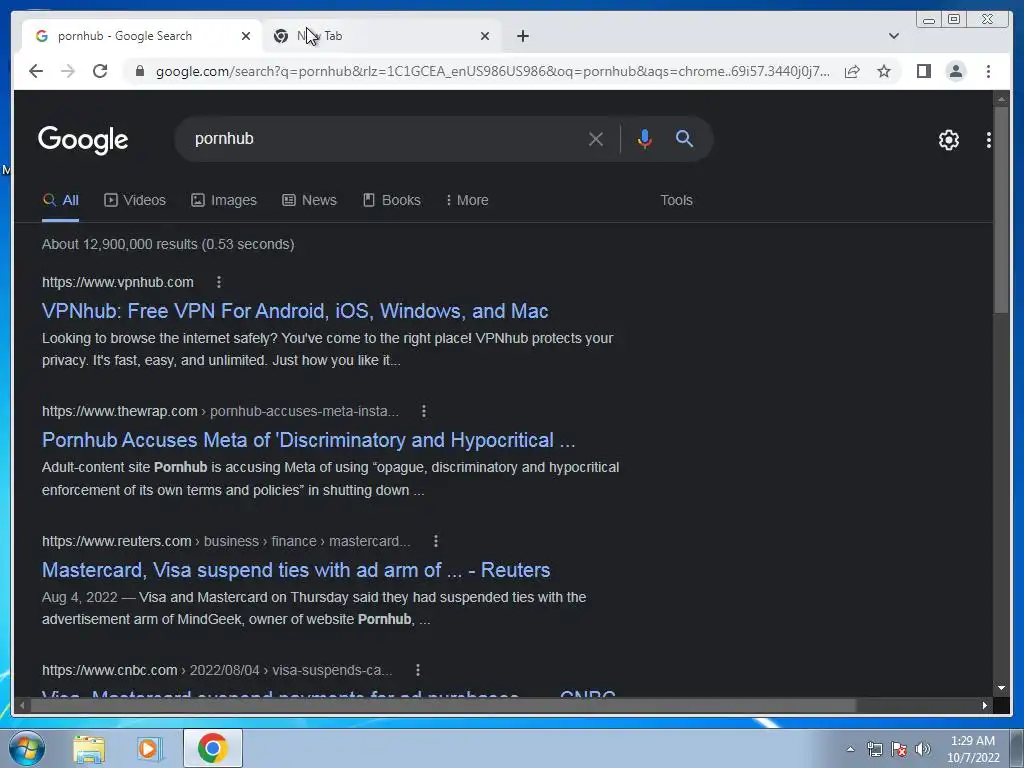
Task: Click the browser forward arrow
Action: tap(68, 71)
